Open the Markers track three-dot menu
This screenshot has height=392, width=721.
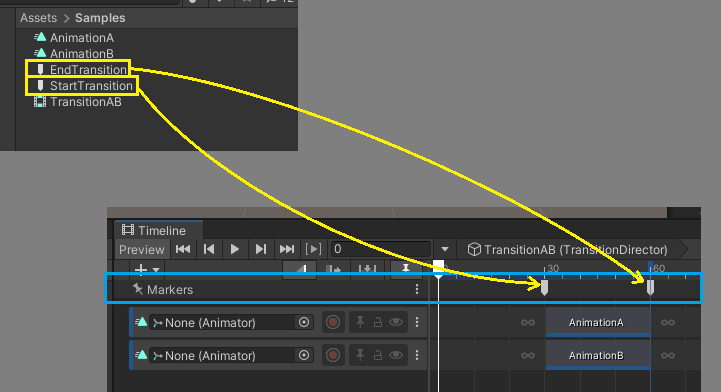pos(417,289)
